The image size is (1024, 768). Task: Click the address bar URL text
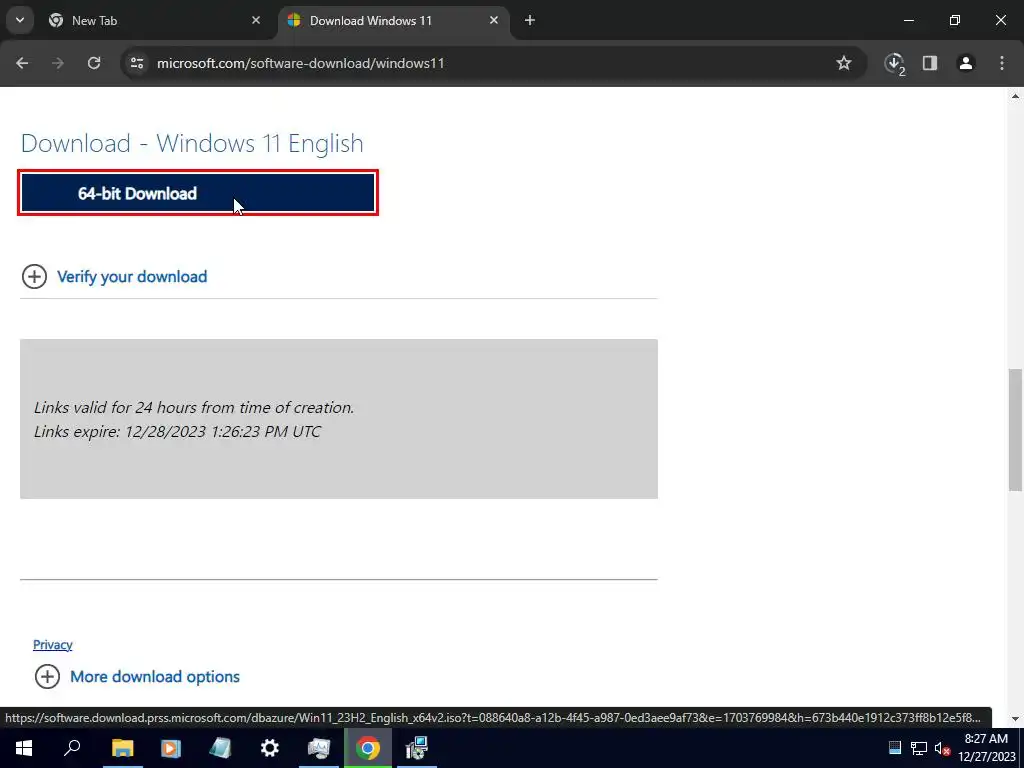click(x=300, y=63)
